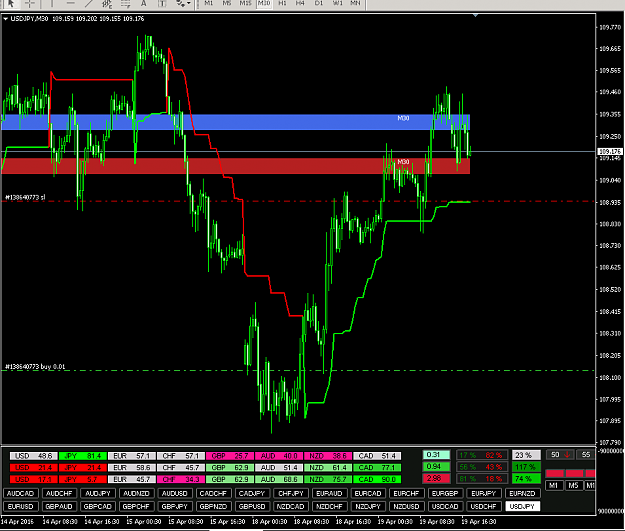This screenshot has height=531, width=625.
Task: Switch to the CADCHF pair
Action: click(213, 494)
